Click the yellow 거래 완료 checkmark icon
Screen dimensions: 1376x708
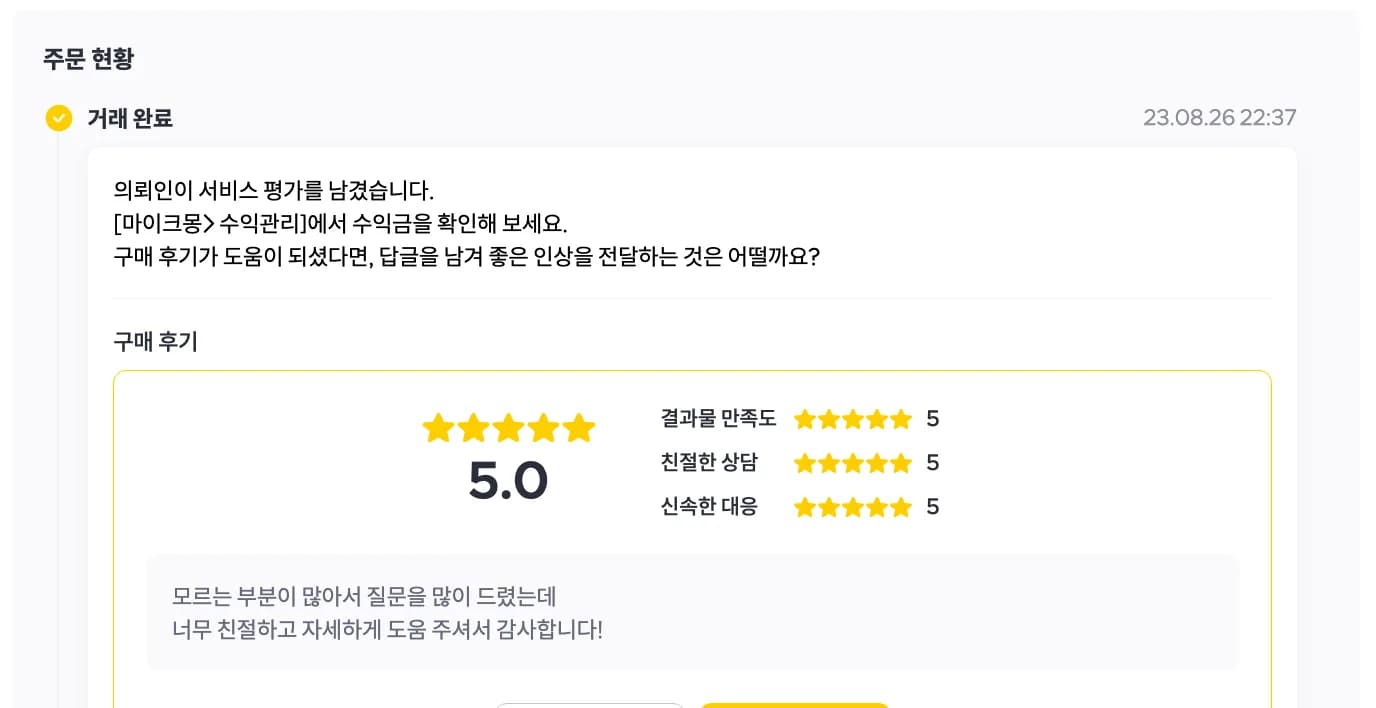click(x=59, y=118)
